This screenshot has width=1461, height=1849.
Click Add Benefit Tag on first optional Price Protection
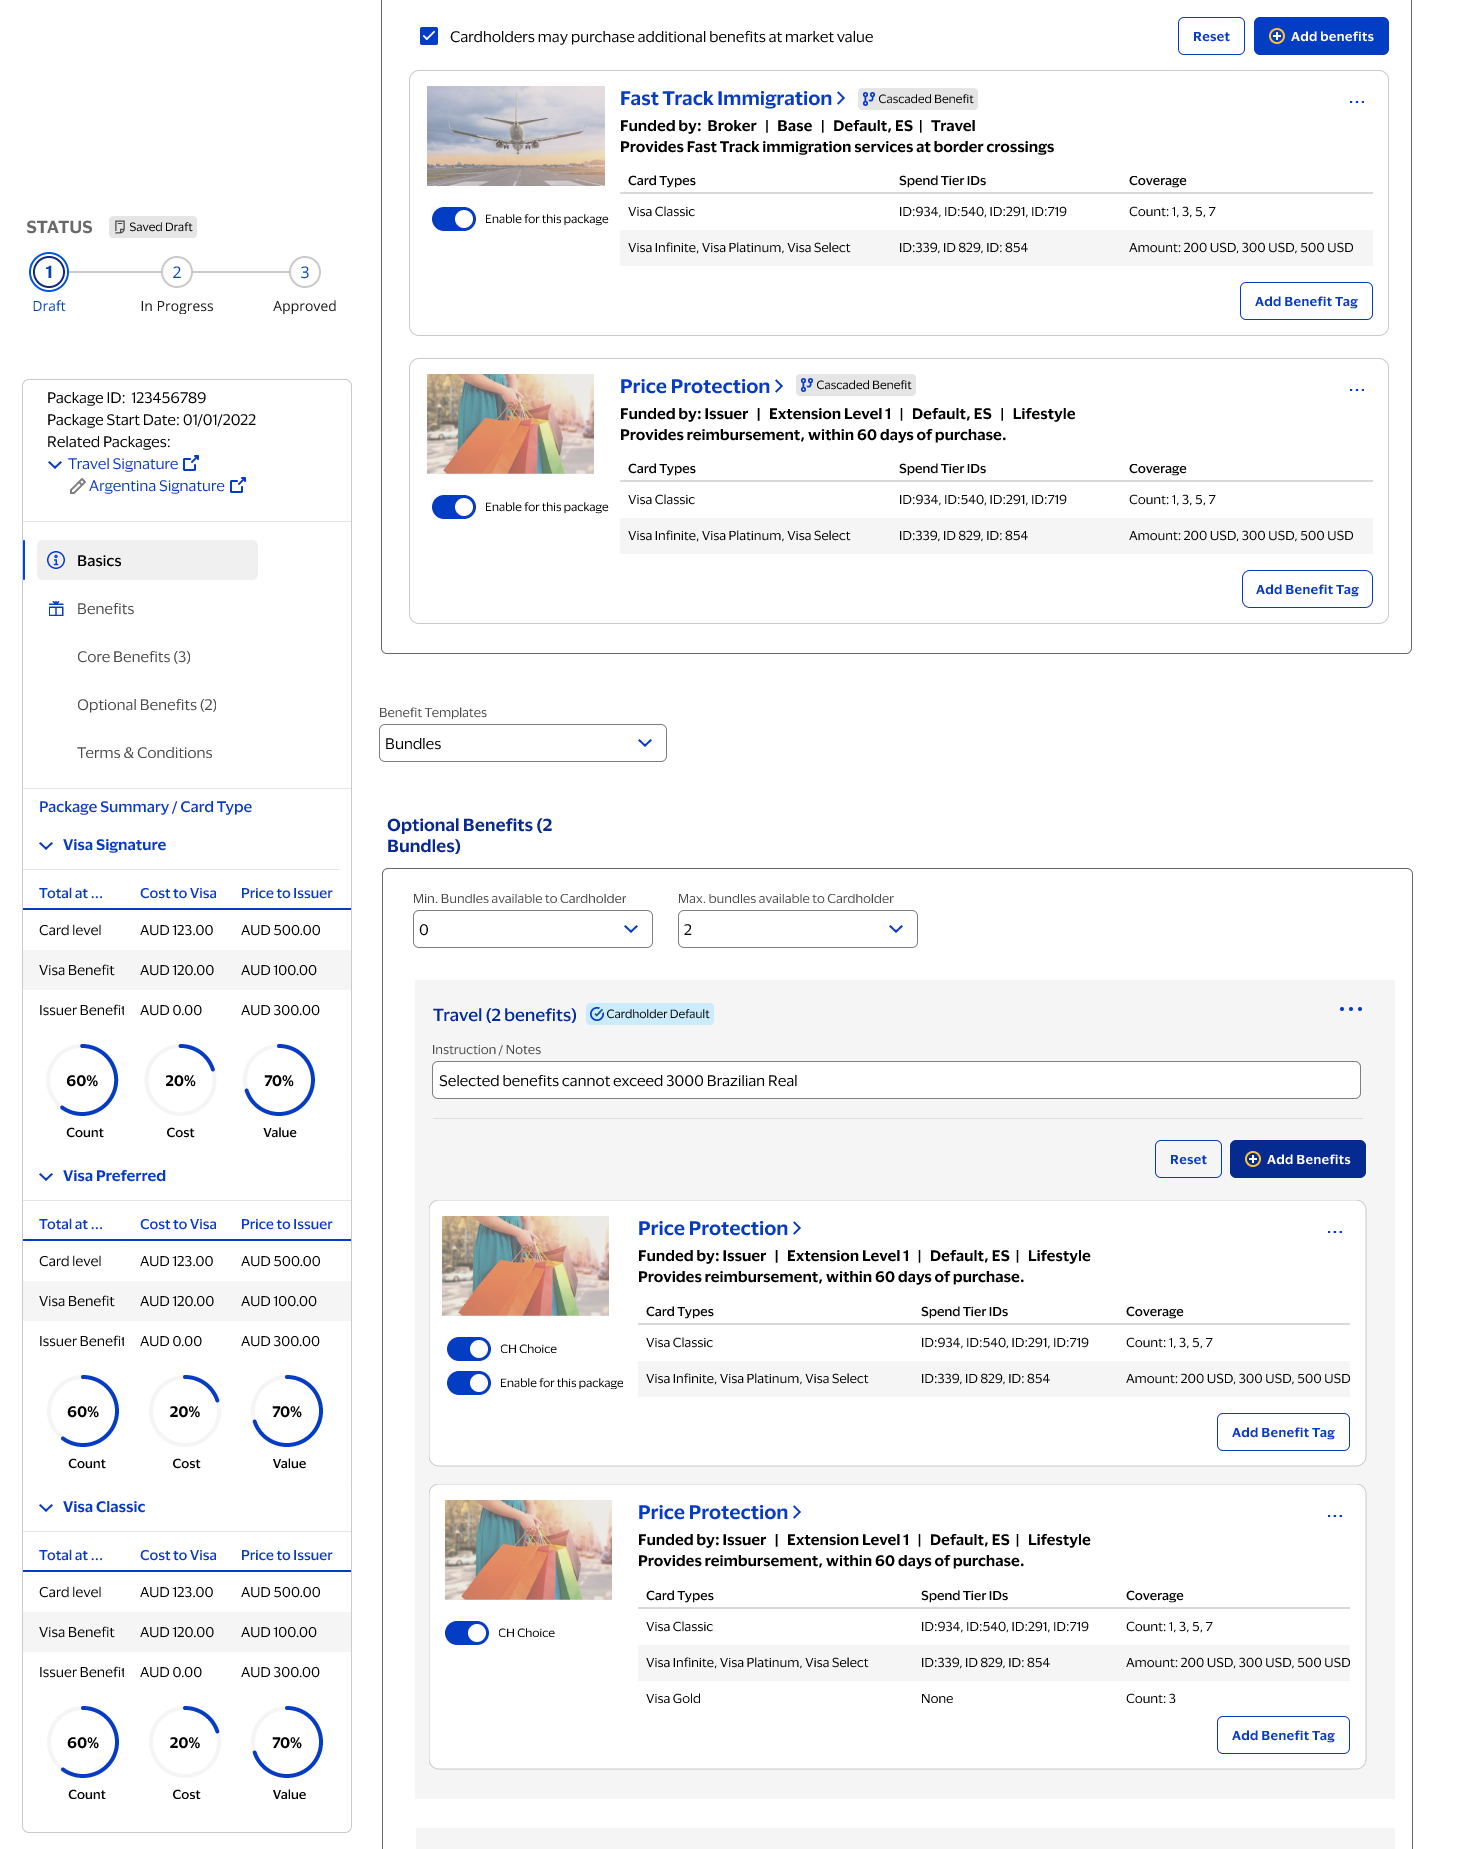coord(1283,1432)
